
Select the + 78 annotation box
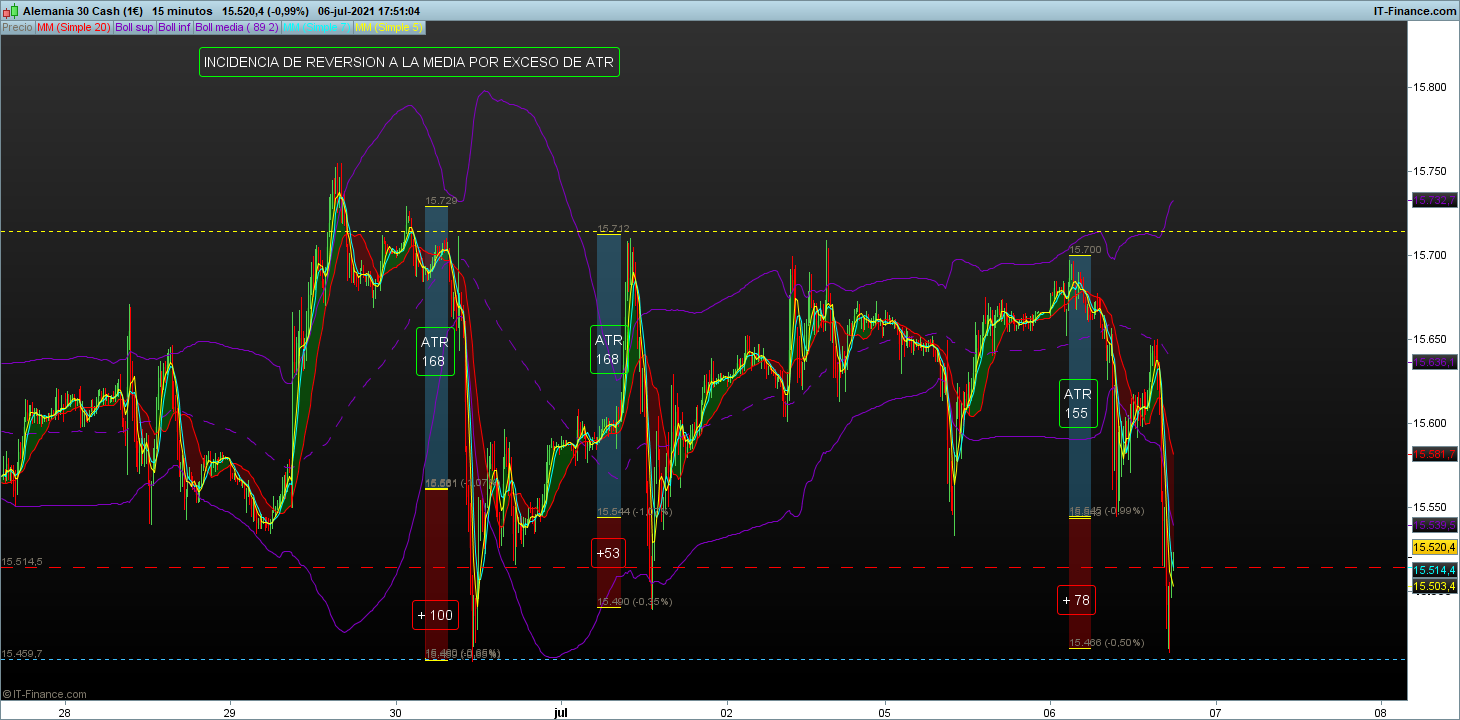pyautogui.click(x=1077, y=600)
